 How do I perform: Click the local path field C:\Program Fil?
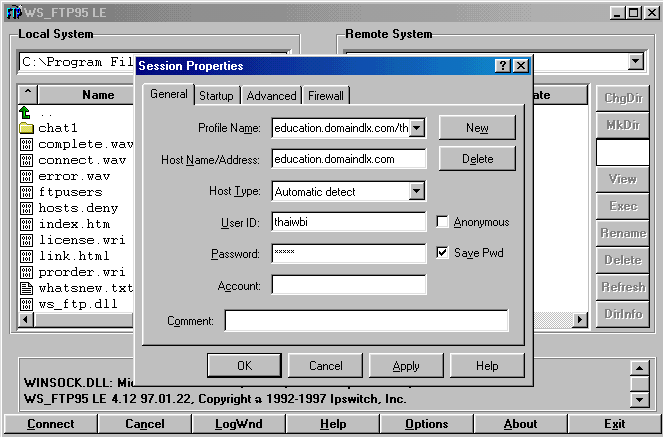coord(78,63)
